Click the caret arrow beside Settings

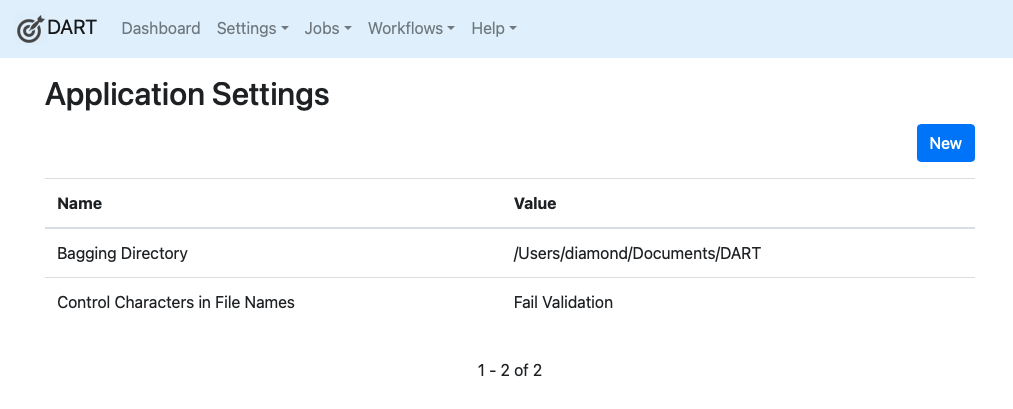click(x=285, y=29)
